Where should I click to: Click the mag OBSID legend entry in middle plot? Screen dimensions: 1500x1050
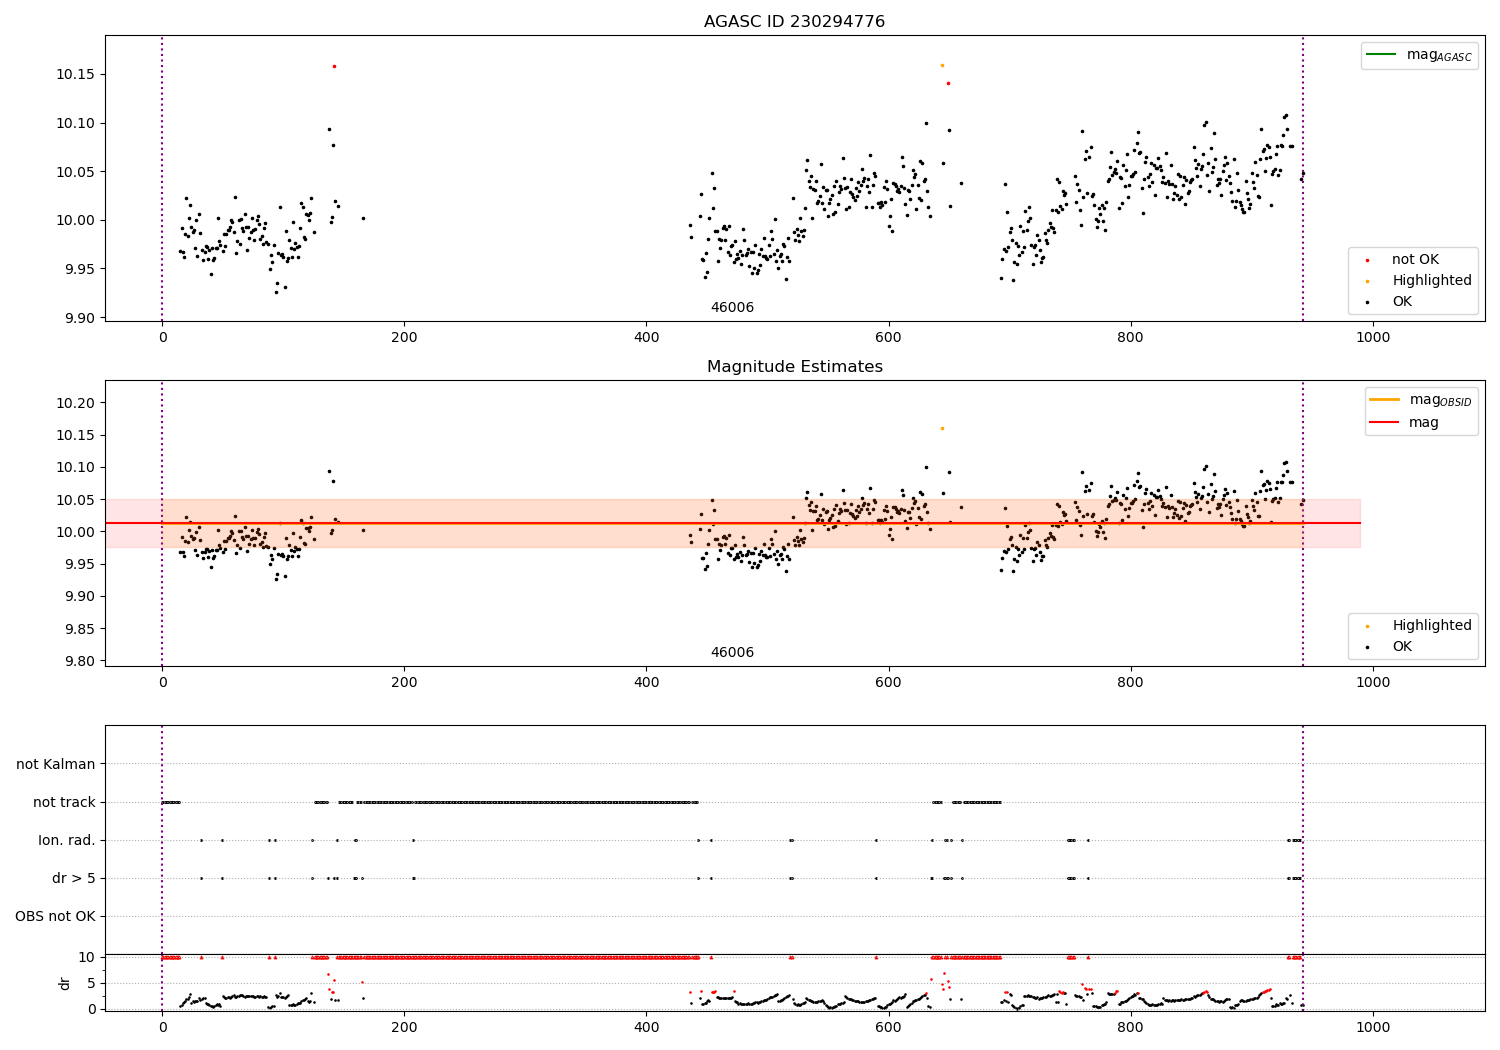tap(1440, 400)
